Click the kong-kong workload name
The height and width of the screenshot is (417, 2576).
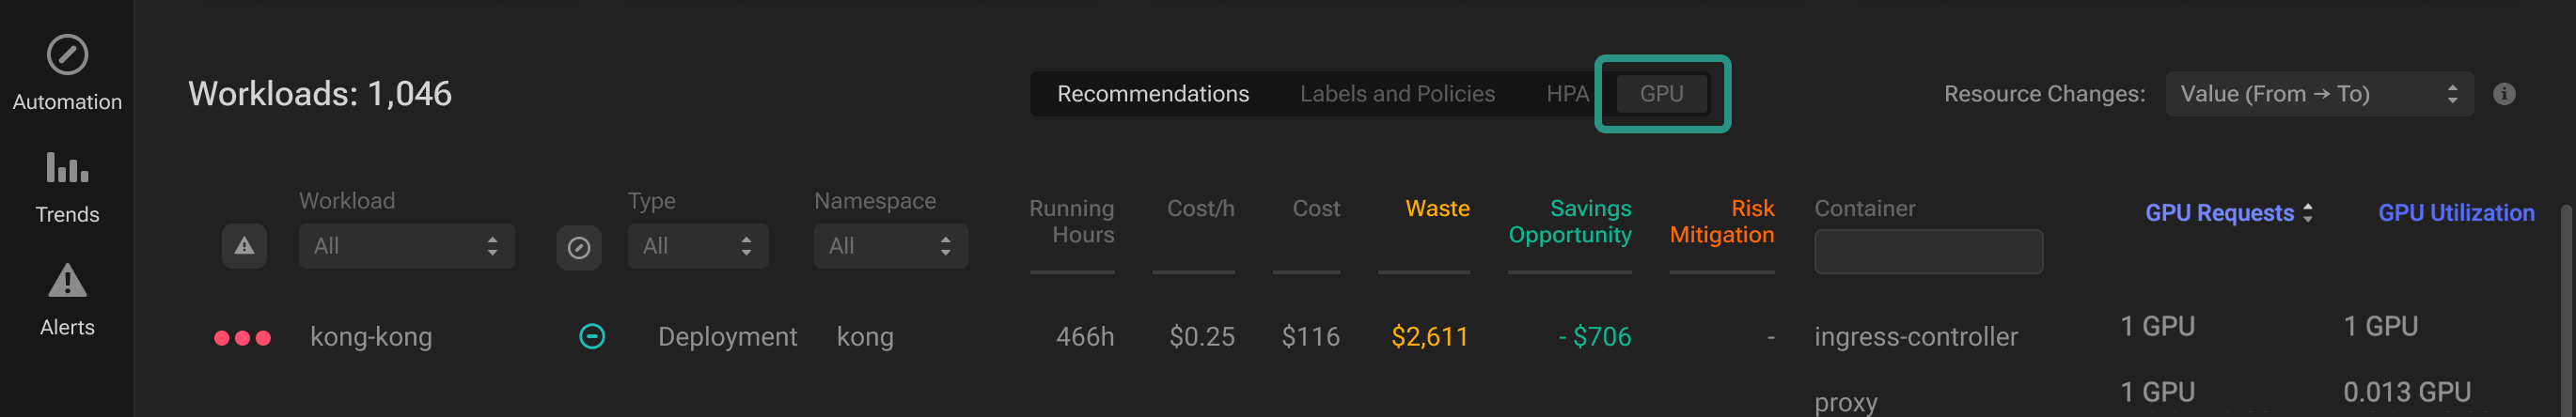[371, 337]
